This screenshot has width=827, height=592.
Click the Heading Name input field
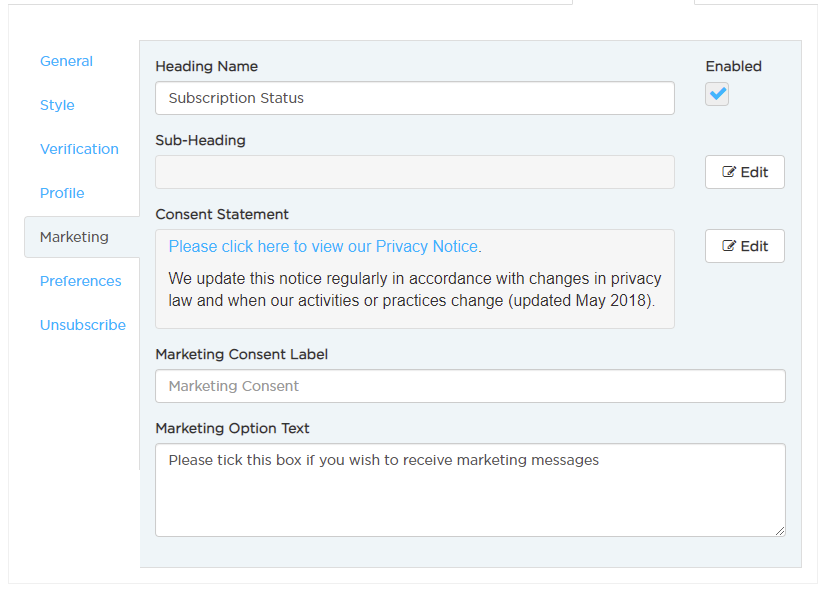[x=415, y=98]
